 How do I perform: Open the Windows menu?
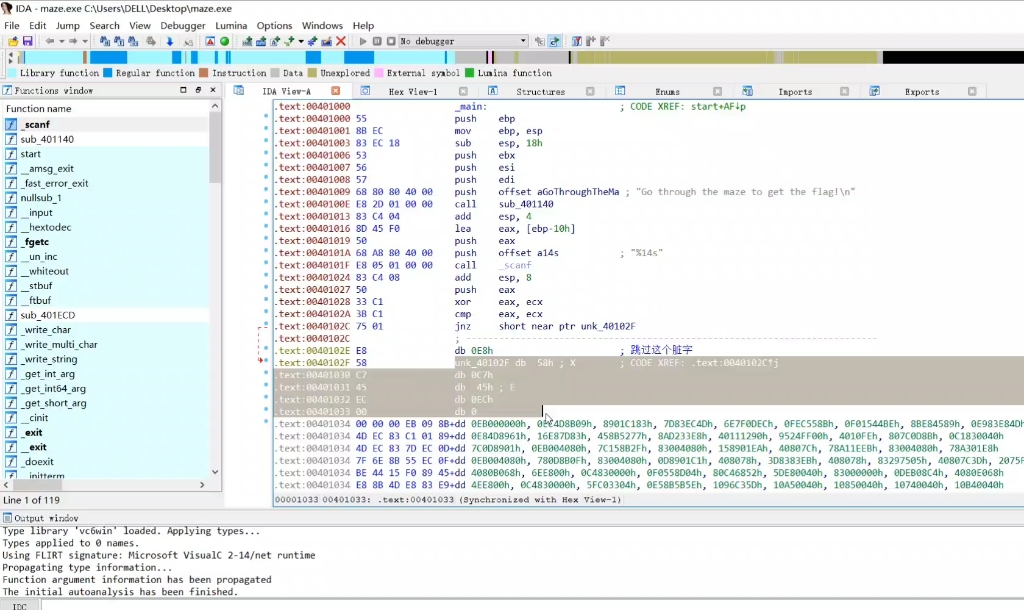point(322,25)
